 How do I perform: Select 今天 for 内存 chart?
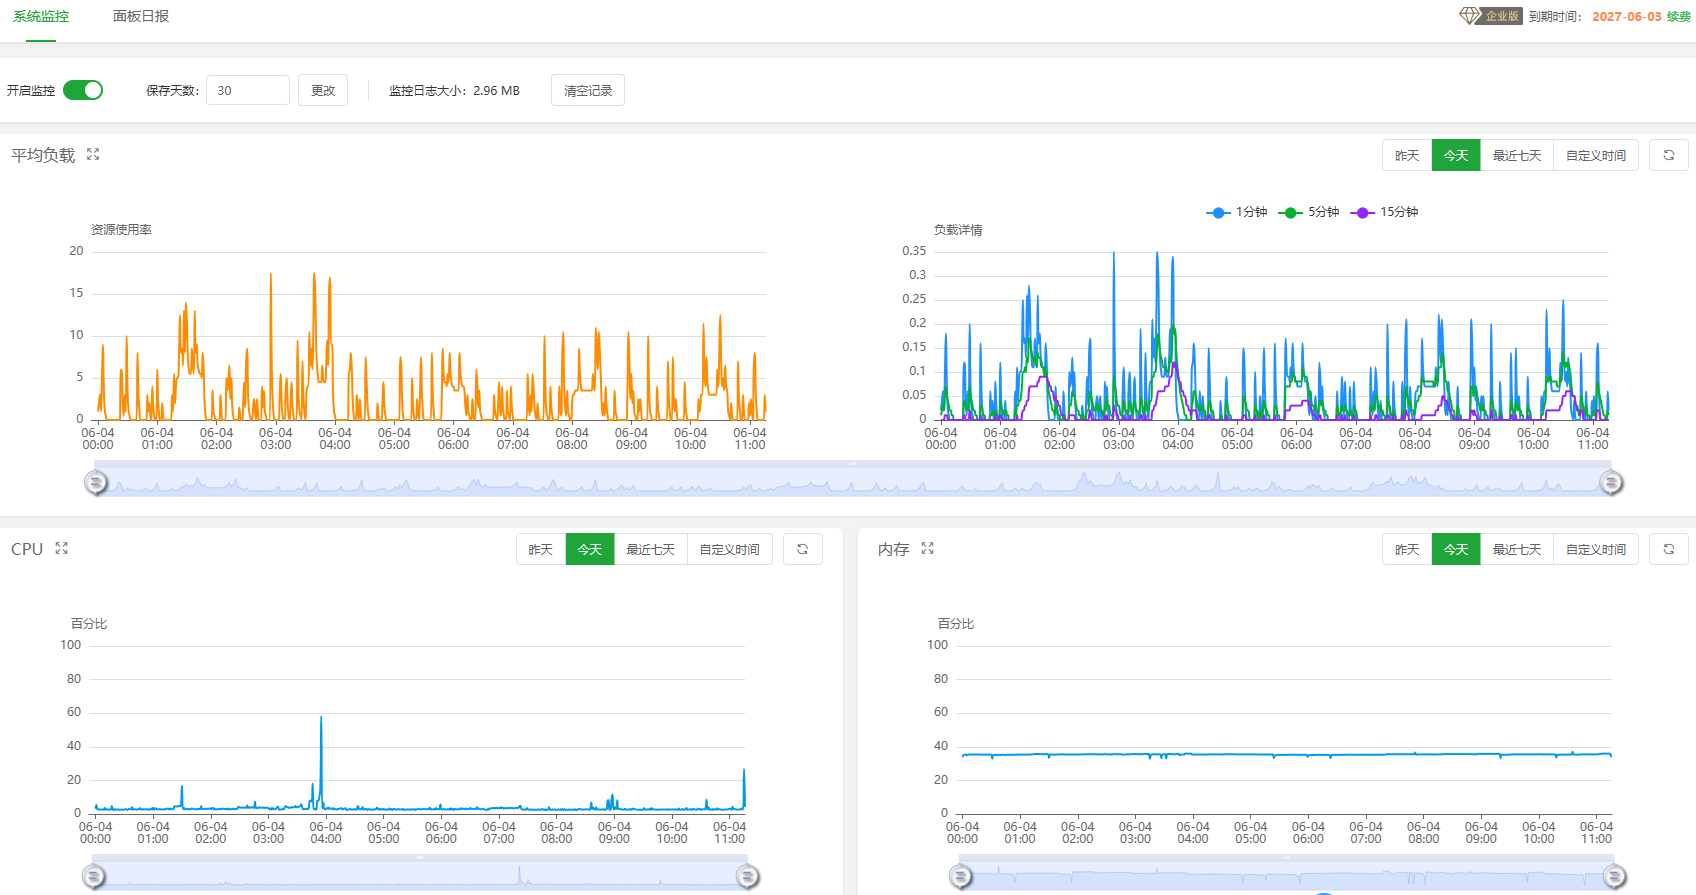1456,549
